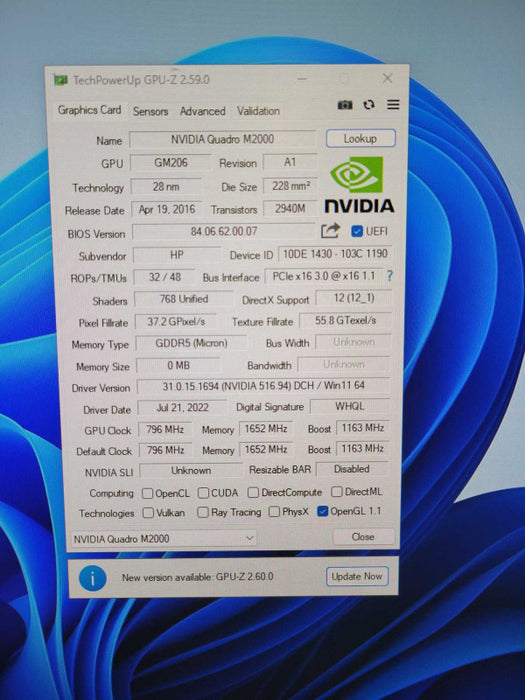Toggle the OpenCL checkbox

(x=147, y=493)
